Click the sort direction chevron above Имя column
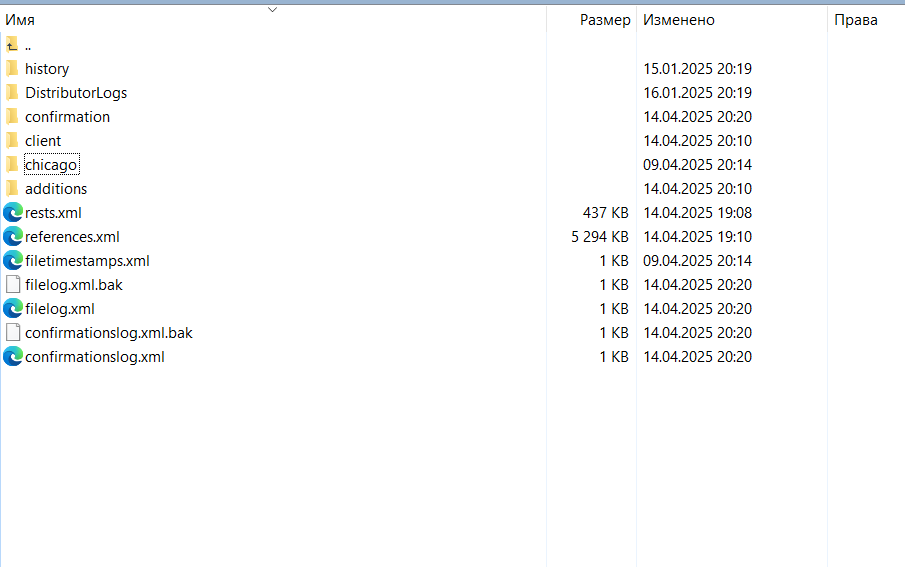 point(272,9)
